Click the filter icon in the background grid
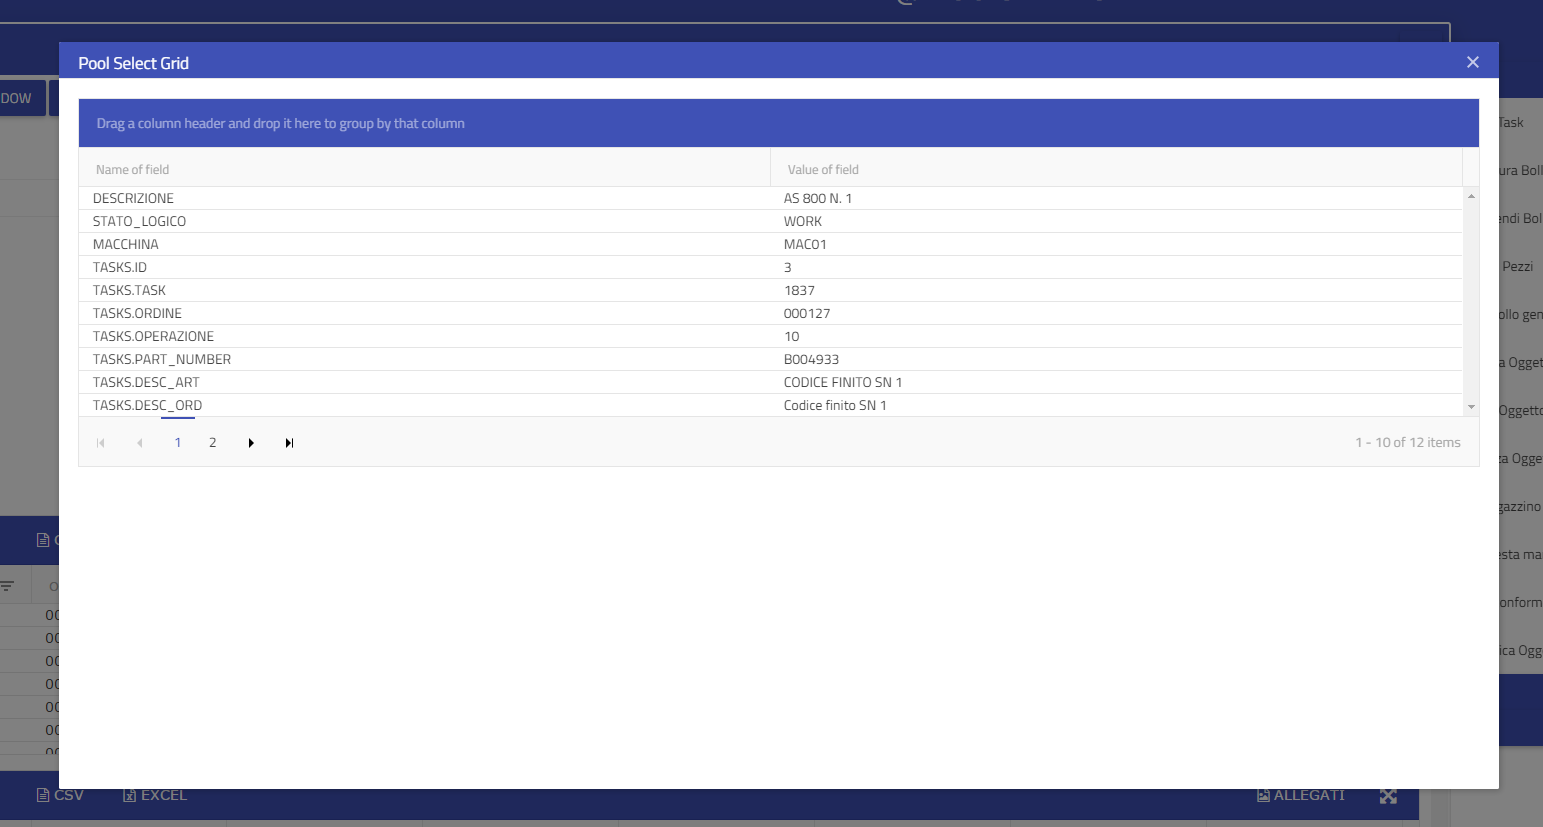 8,586
